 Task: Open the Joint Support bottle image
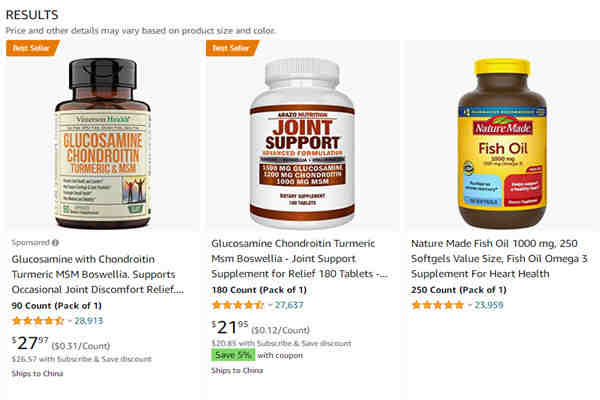(x=302, y=144)
